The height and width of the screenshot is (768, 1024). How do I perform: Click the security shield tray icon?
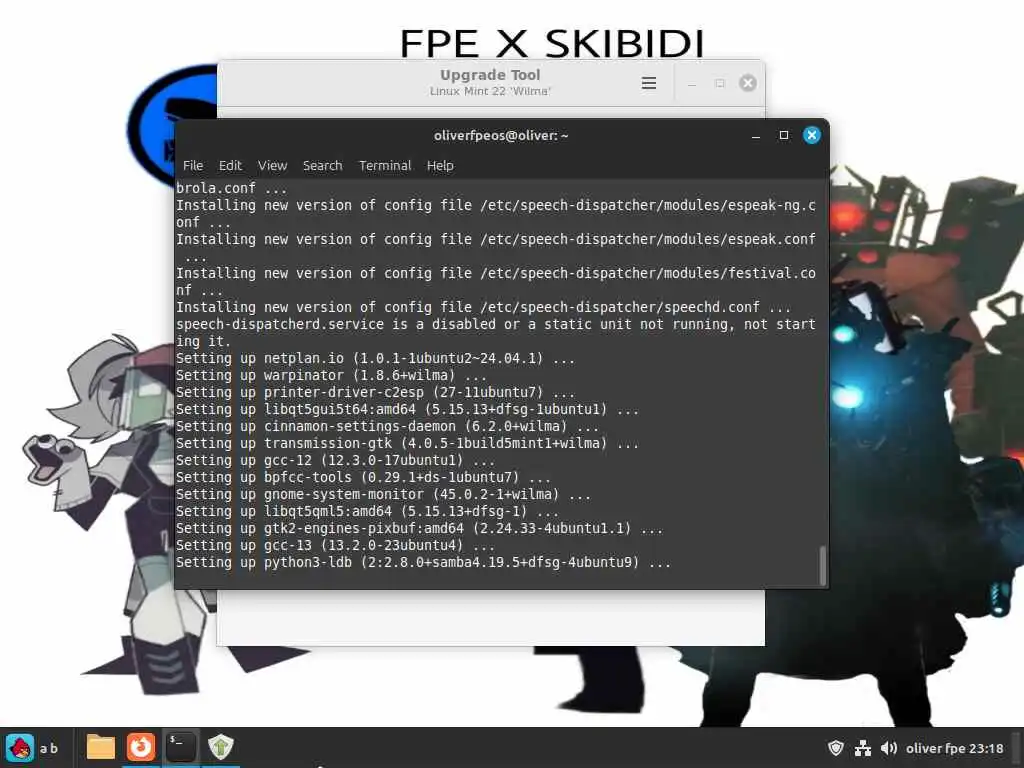835,748
